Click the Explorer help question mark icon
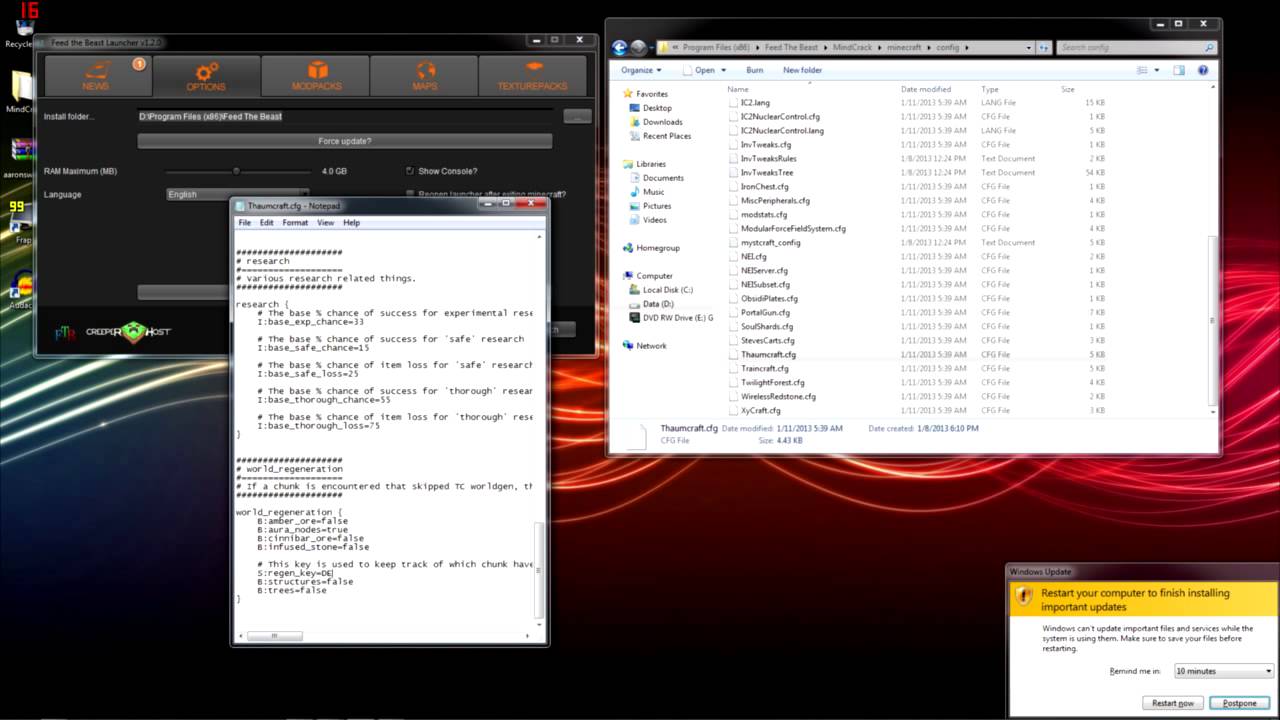This screenshot has width=1280, height=720. click(1203, 70)
